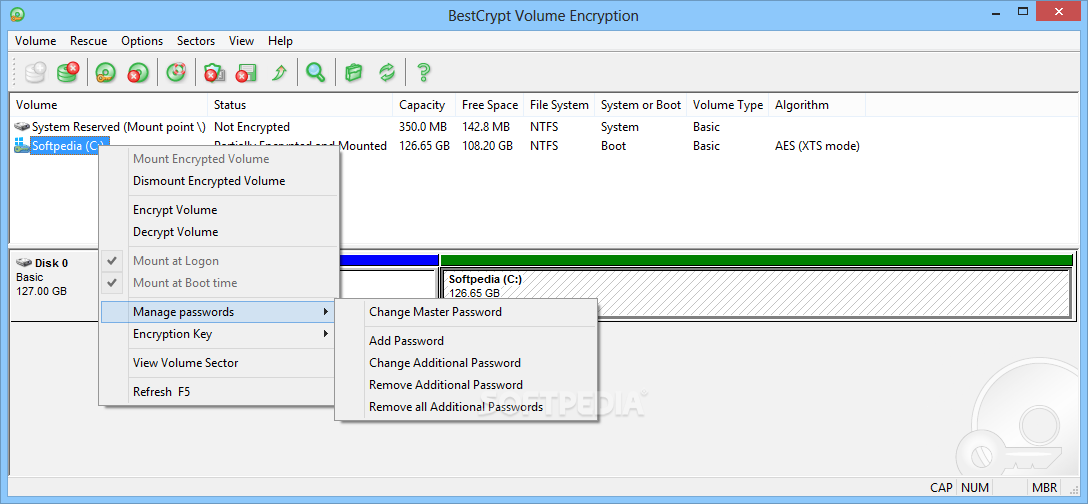
Task: Choose Change Additional Password
Action: pyautogui.click(x=466, y=362)
